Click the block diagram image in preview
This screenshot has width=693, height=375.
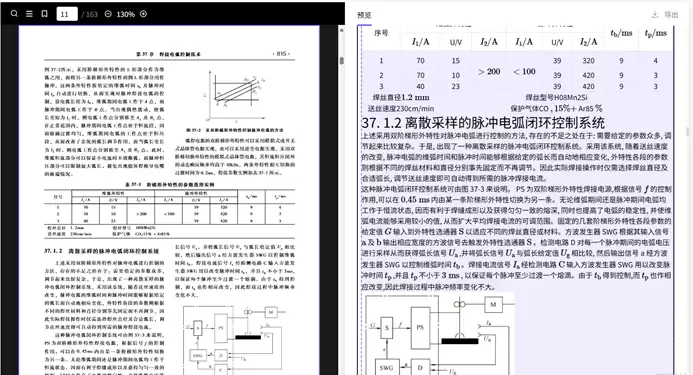tap(440, 334)
